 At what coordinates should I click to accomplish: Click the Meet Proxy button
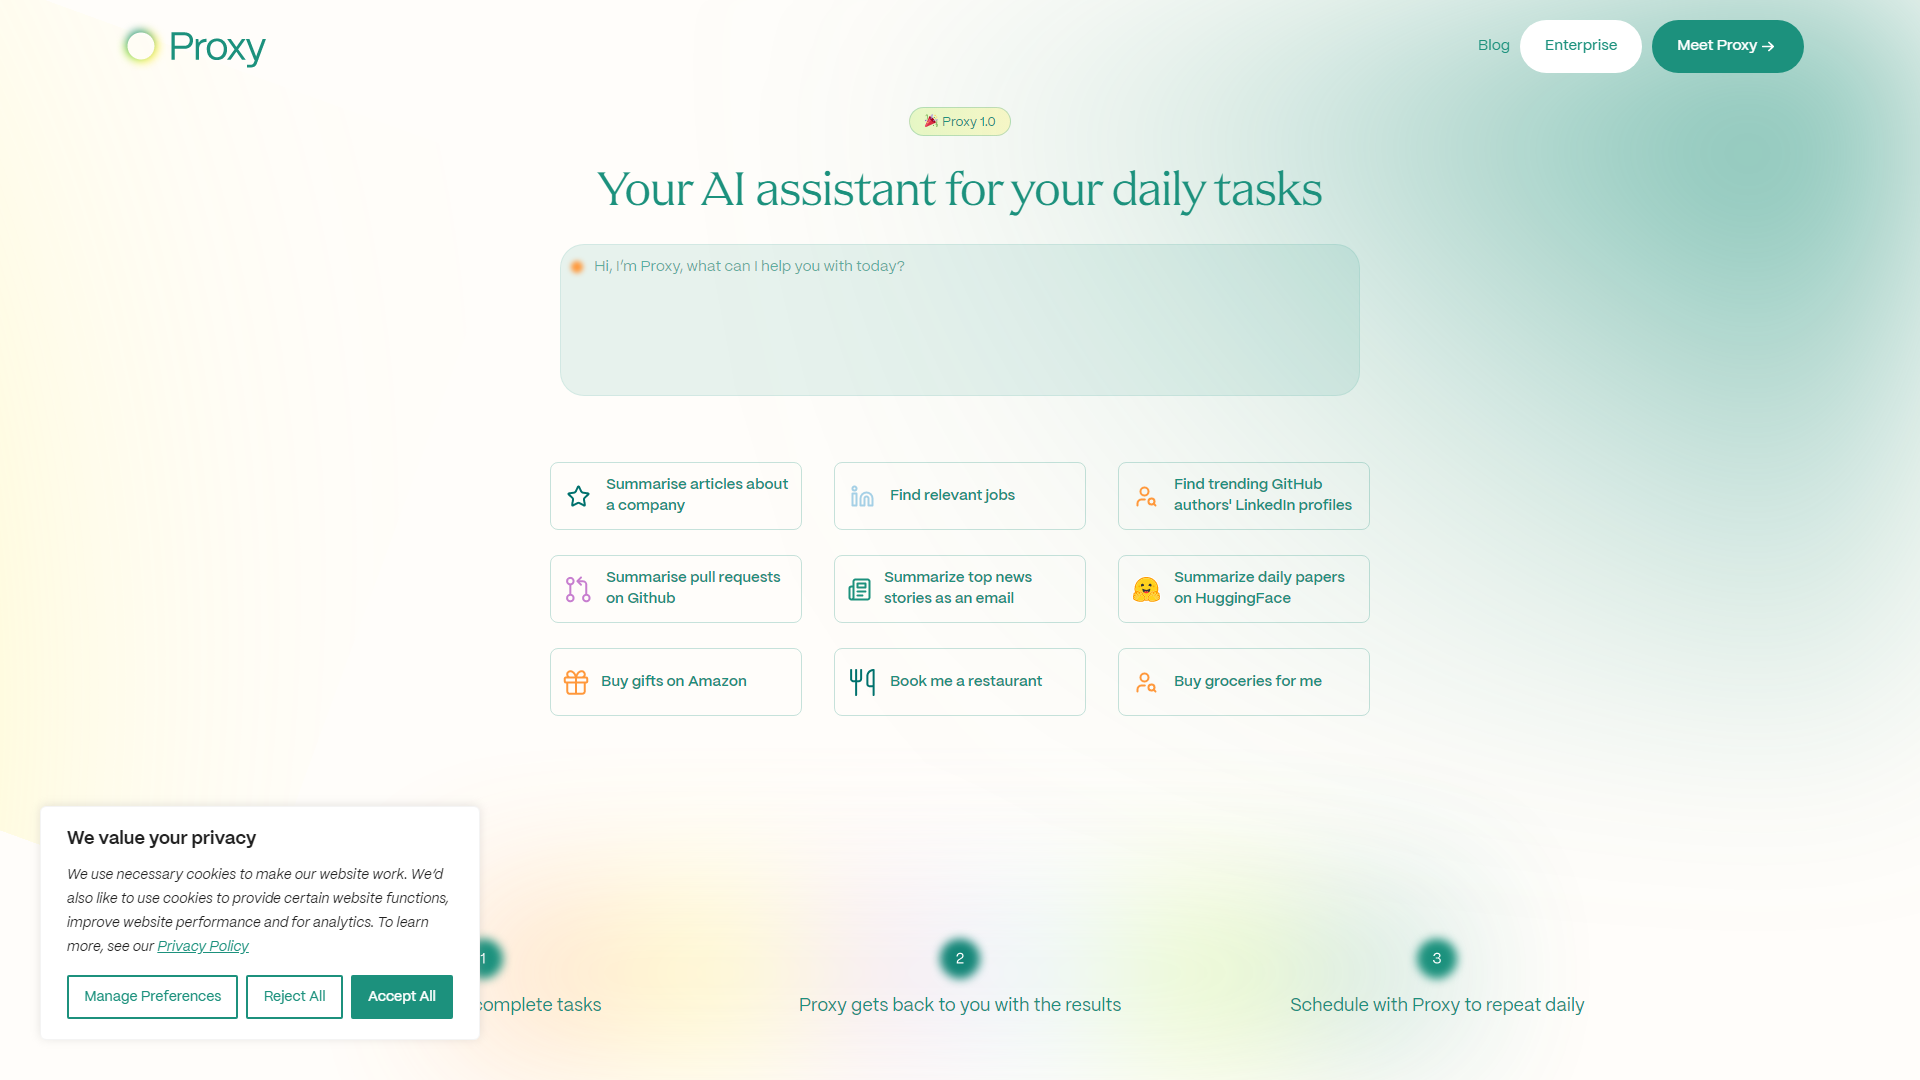pyautogui.click(x=1727, y=45)
